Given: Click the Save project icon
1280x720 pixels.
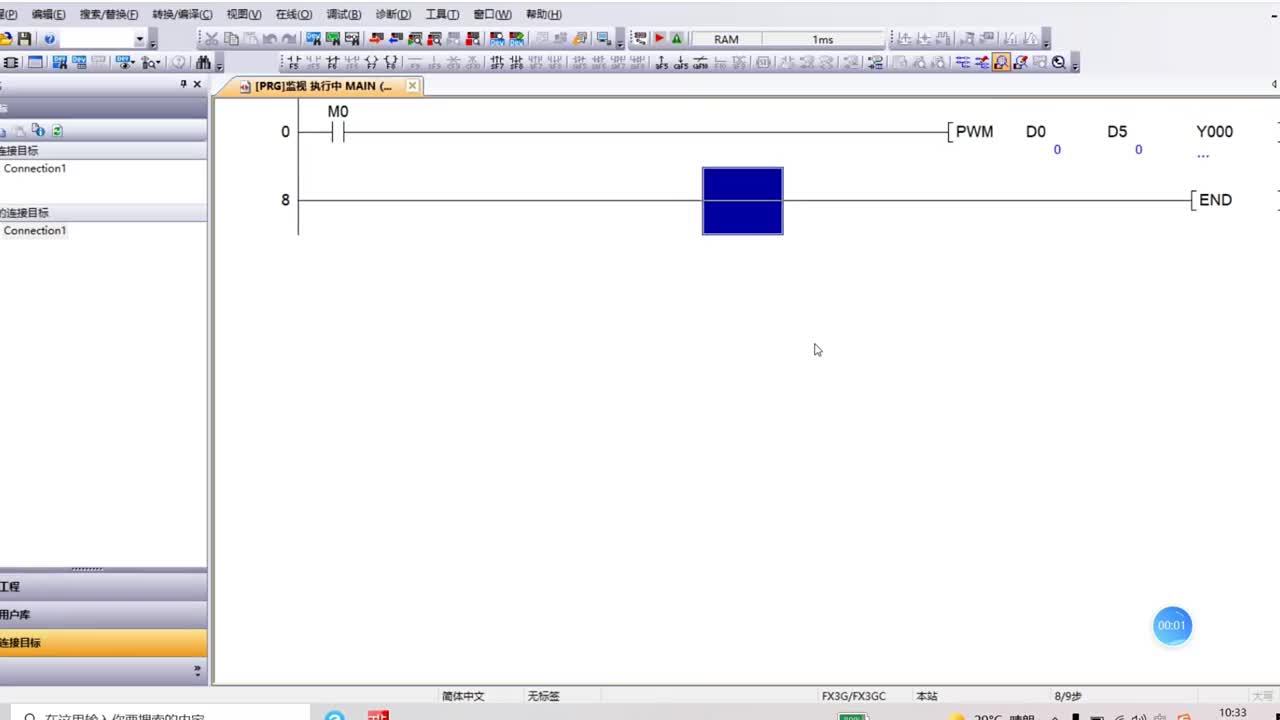Looking at the screenshot, I should point(24,39).
